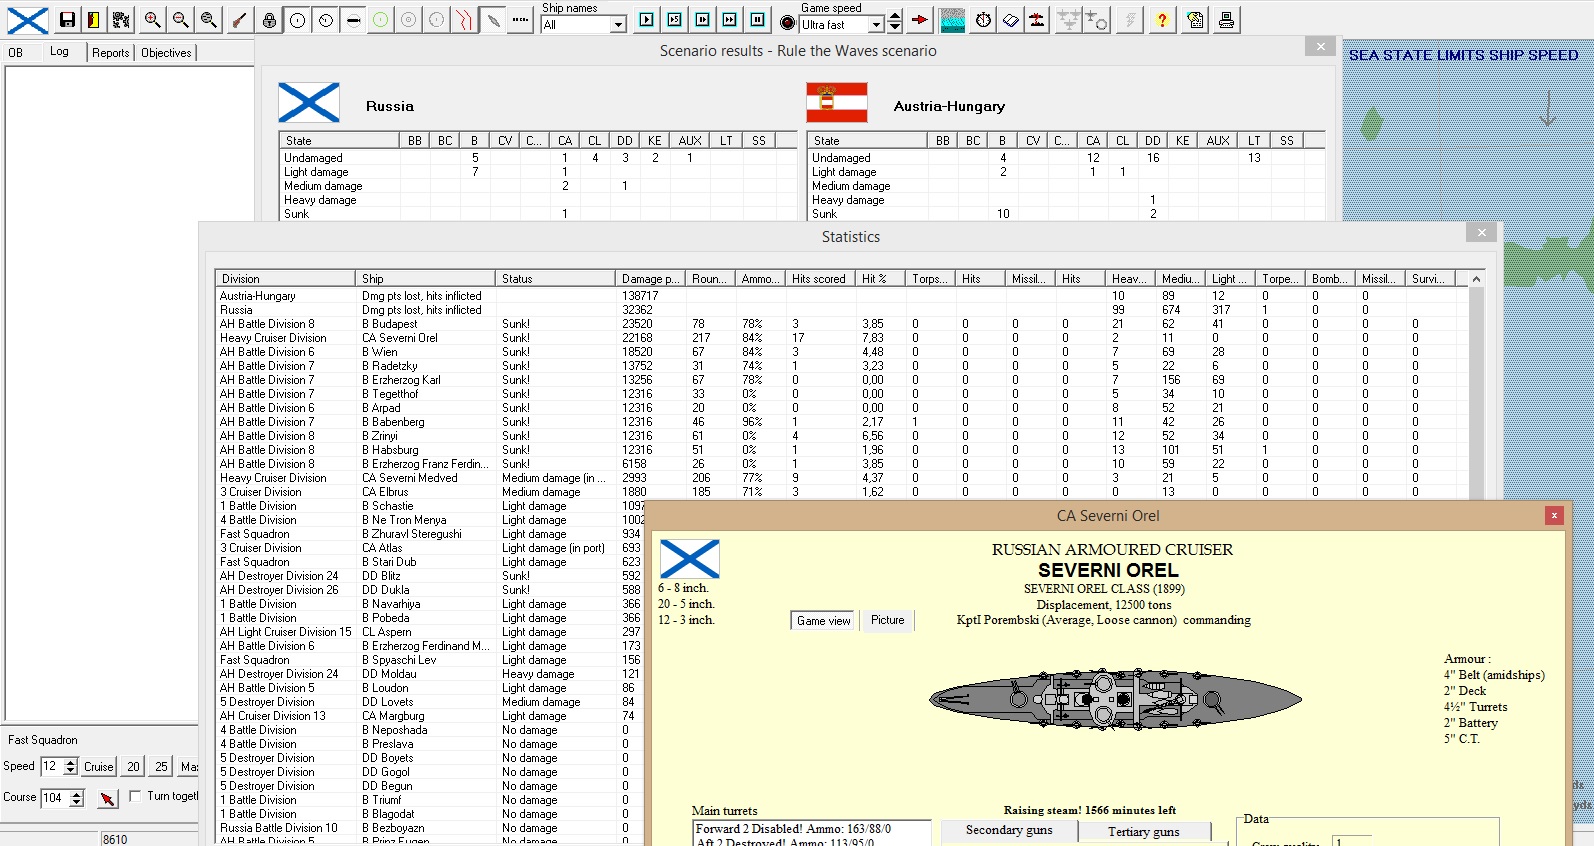Click the yellow question mark help icon
The image size is (1594, 846).
click(1161, 20)
